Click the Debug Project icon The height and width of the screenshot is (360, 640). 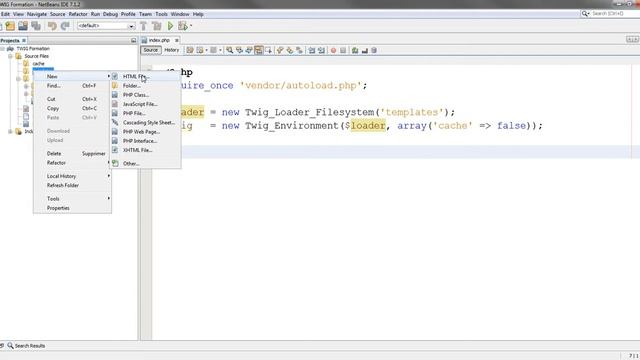(x=183, y=26)
